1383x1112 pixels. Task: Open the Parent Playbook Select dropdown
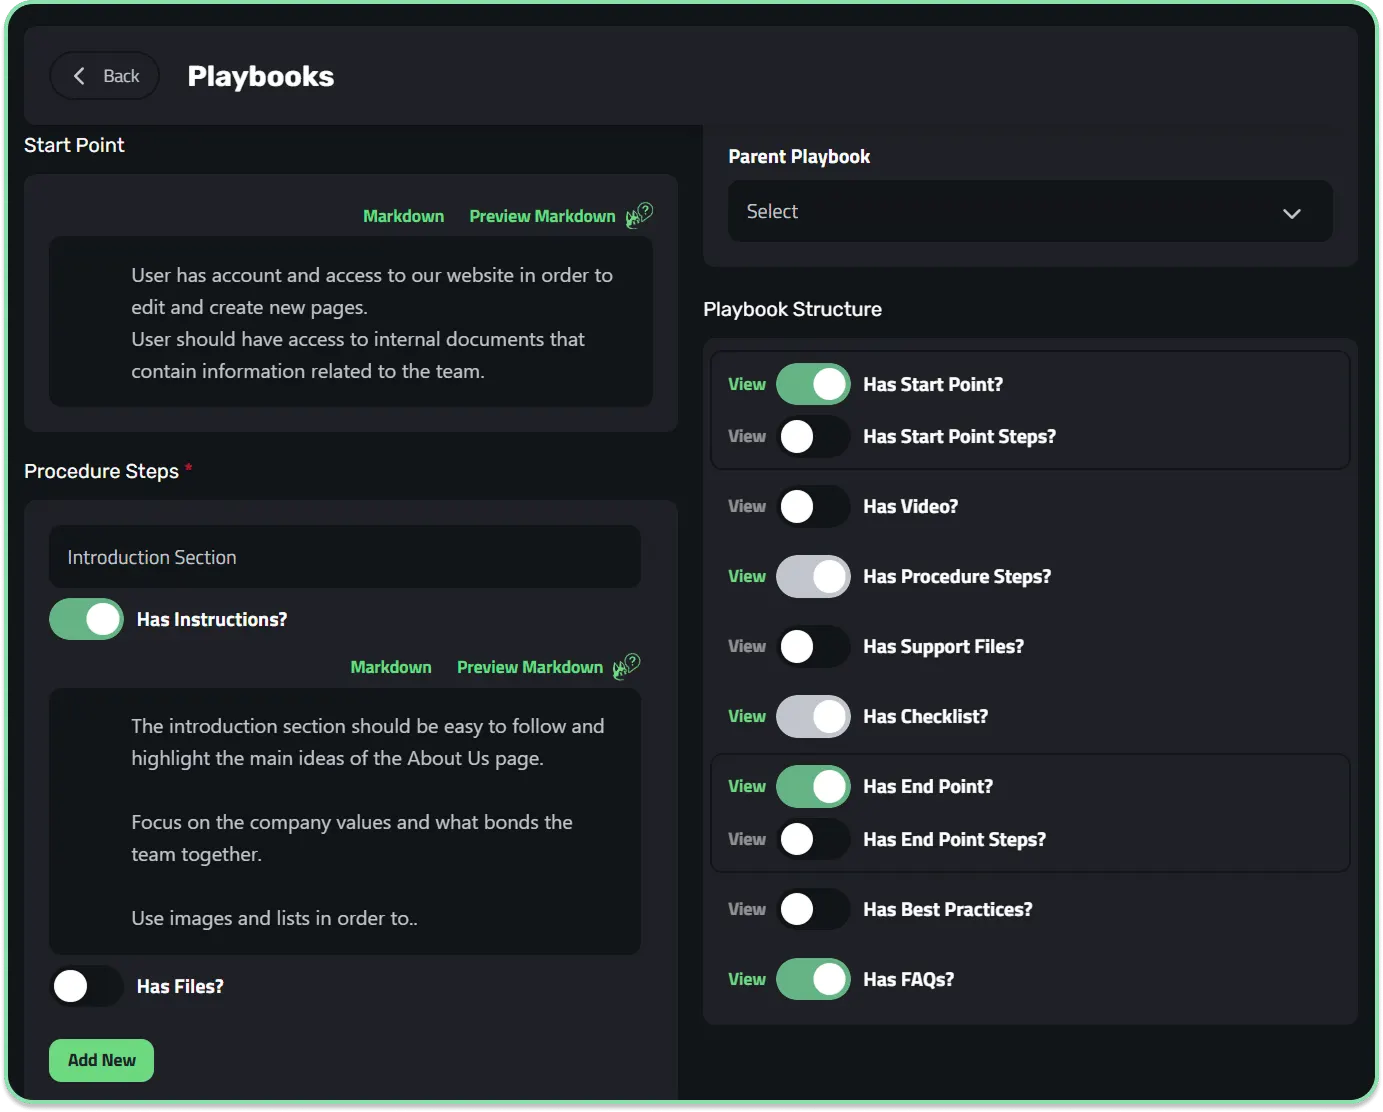pos(1030,211)
